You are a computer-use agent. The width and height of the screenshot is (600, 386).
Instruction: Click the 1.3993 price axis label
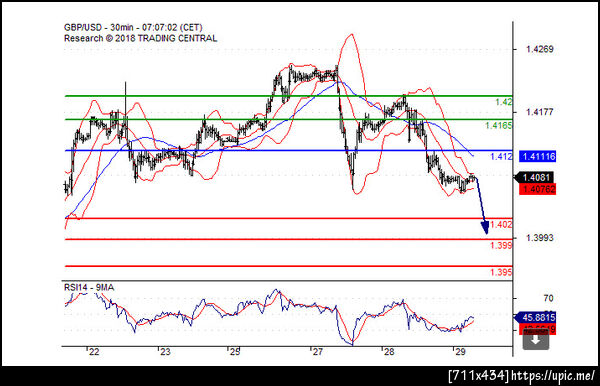[x=540, y=238]
